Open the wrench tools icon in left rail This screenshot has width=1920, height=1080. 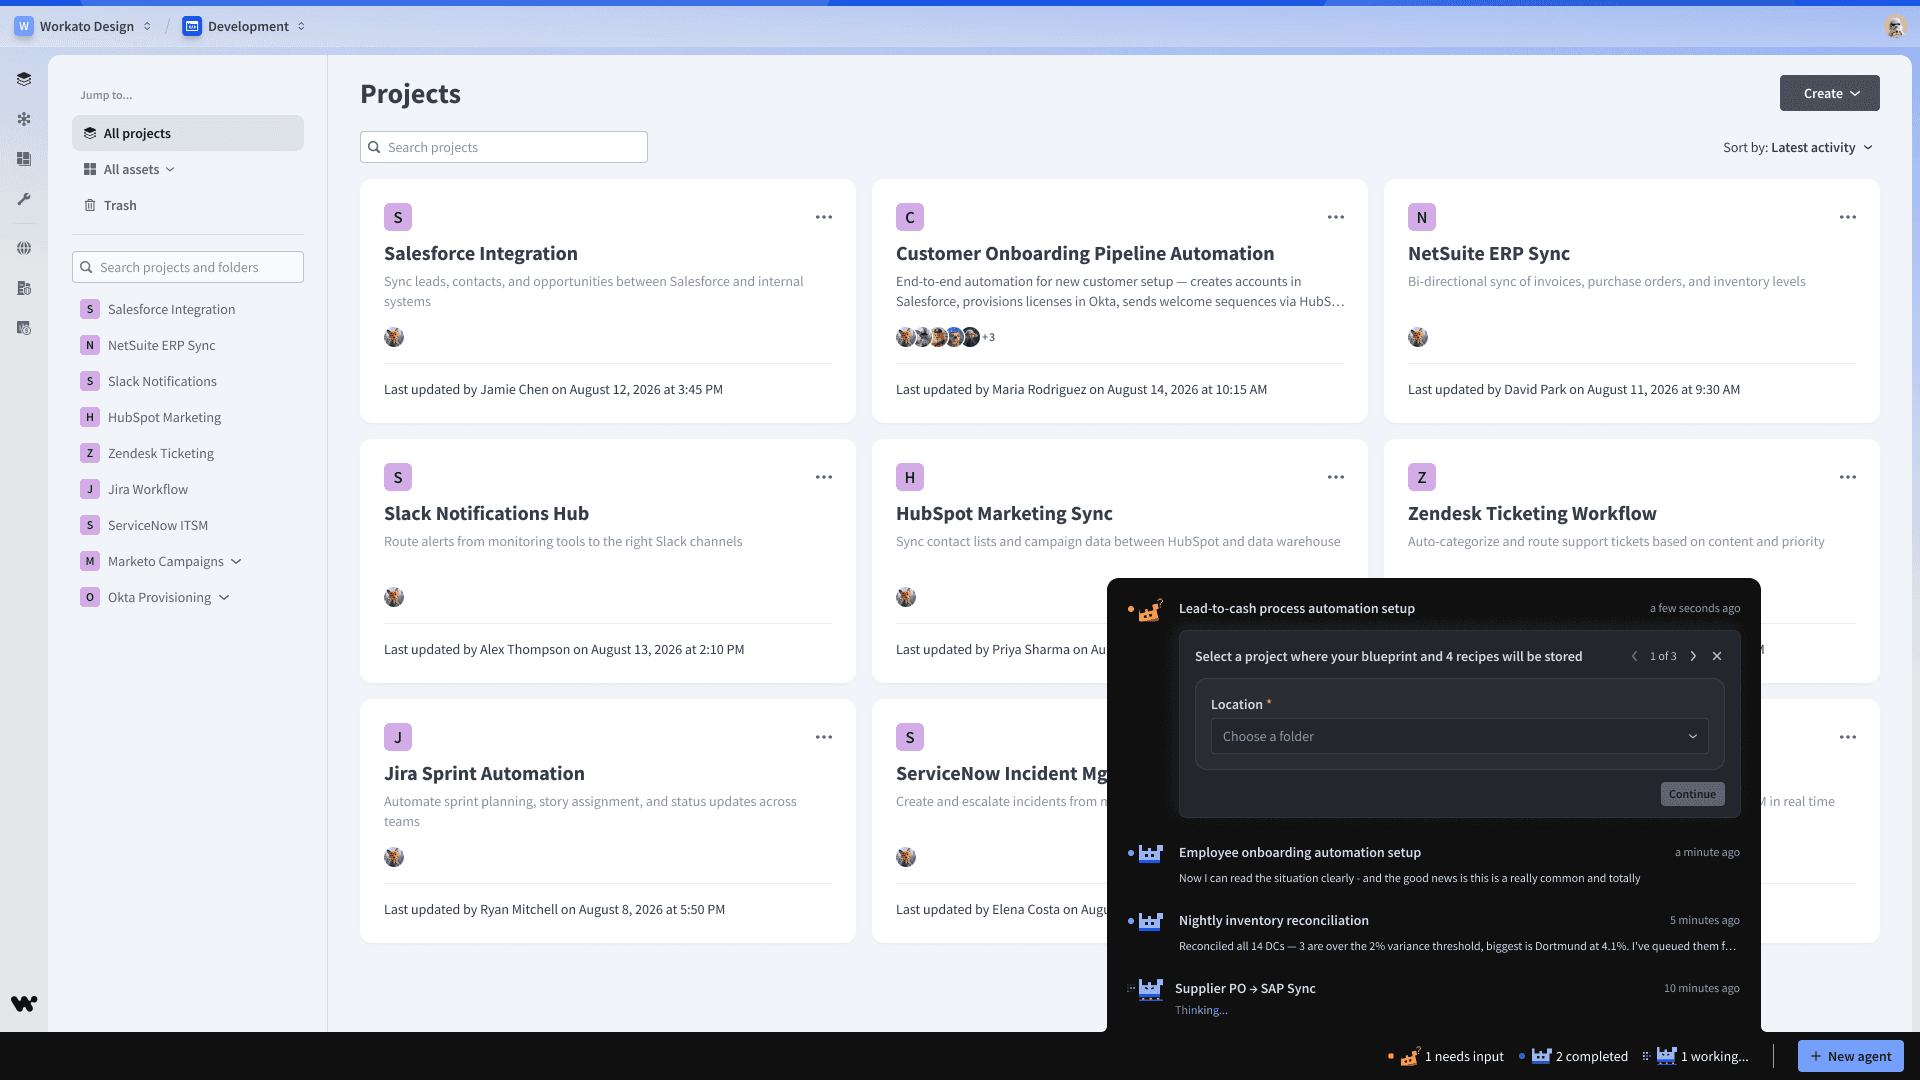pyautogui.click(x=24, y=199)
